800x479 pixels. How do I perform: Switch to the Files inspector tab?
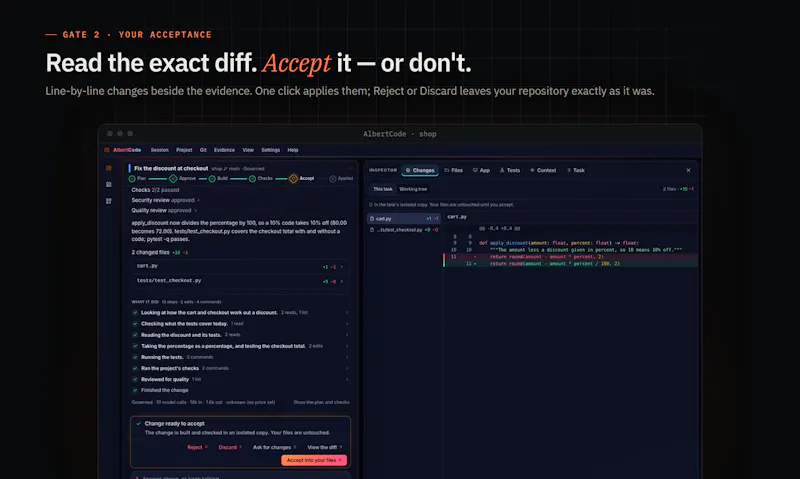click(x=454, y=170)
